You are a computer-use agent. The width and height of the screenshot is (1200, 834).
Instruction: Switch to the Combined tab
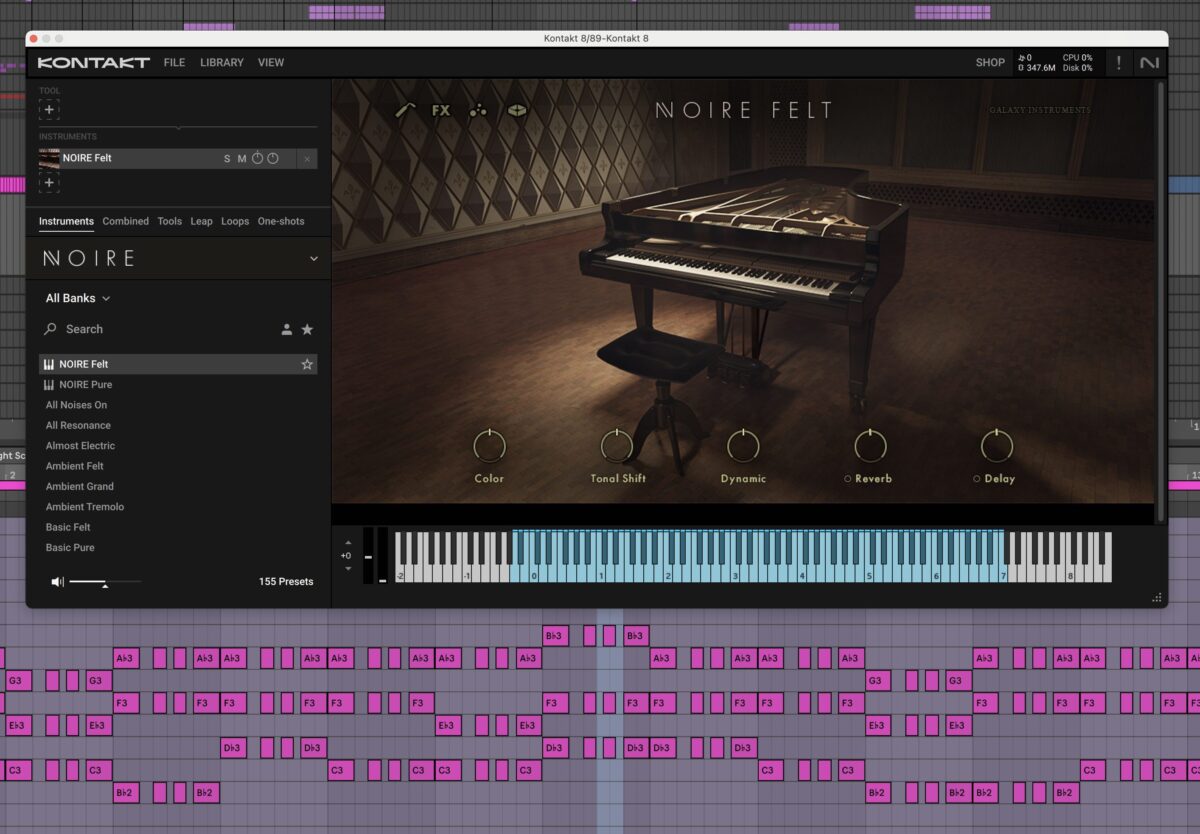pos(125,221)
